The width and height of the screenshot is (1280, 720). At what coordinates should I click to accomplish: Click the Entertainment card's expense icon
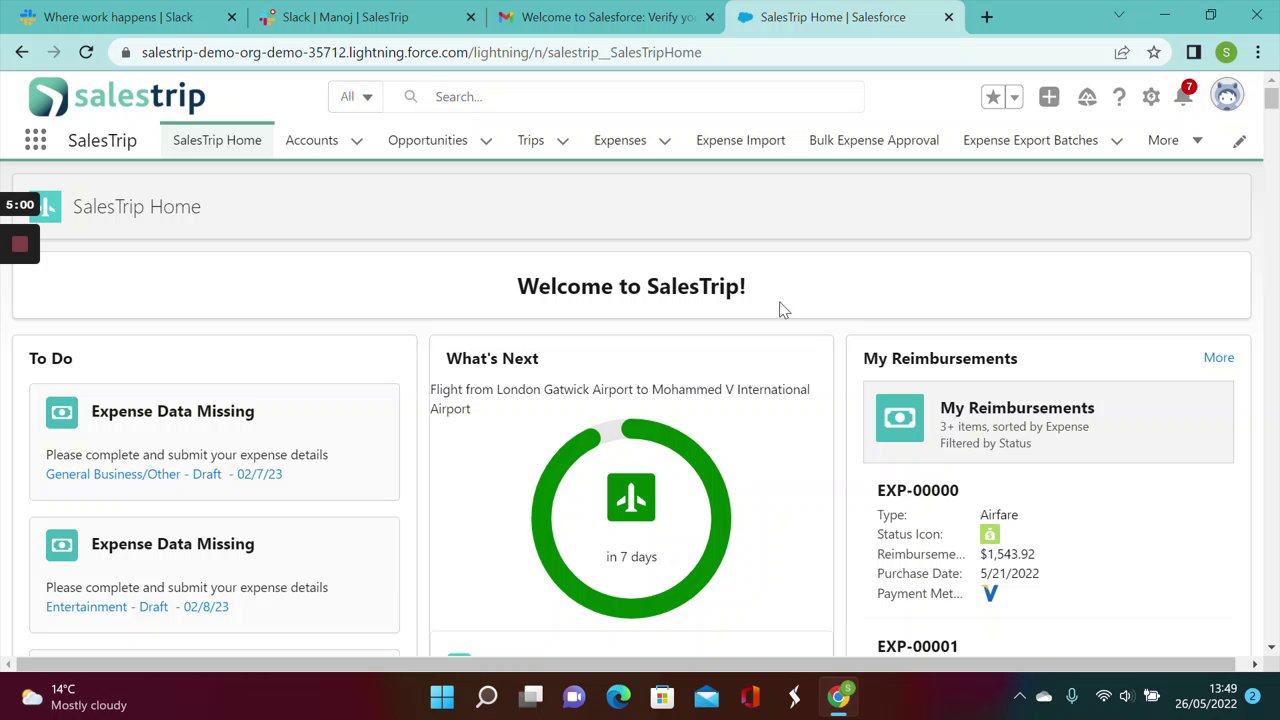coord(62,545)
